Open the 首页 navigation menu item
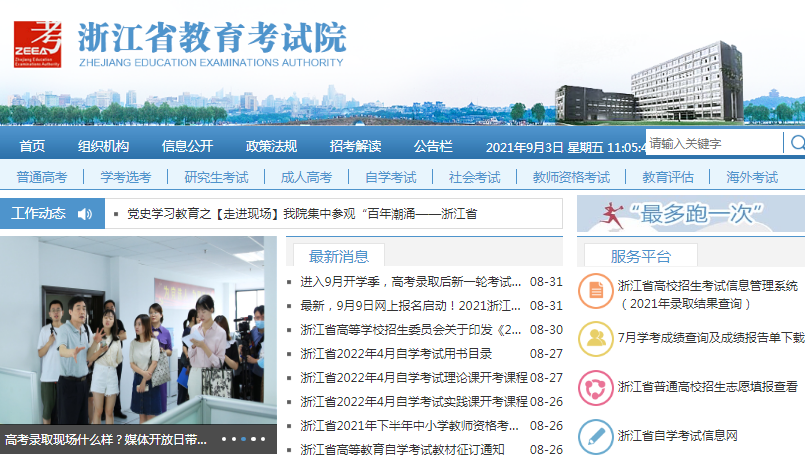Image resolution: width=805 pixels, height=457 pixels. click(32, 146)
